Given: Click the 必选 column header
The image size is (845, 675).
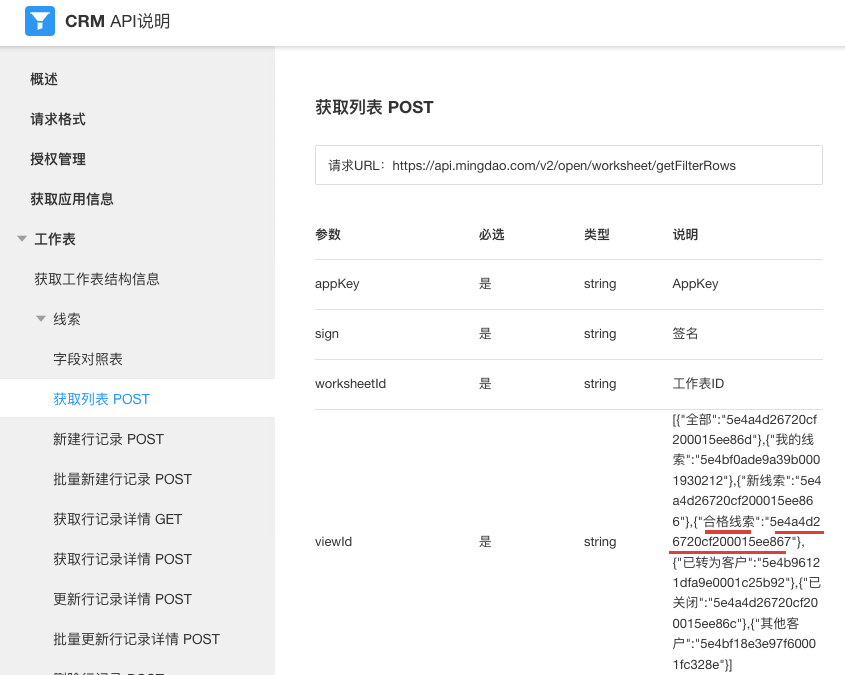Looking at the screenshot, I should point(491,234).
